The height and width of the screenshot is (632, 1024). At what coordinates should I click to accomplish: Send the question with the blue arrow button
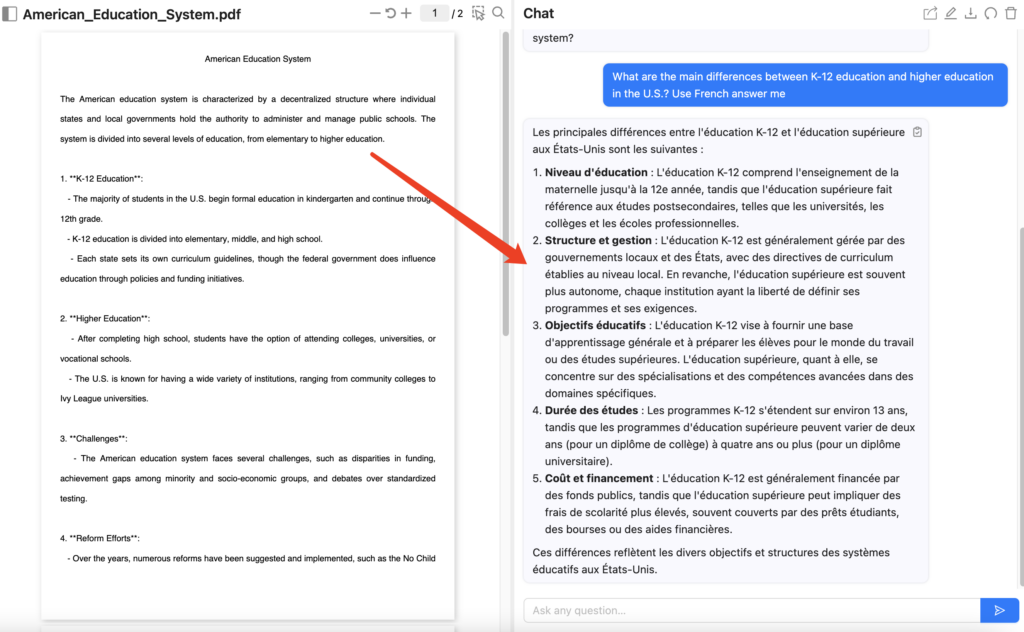pyautogui.click(x=999, y=610)
